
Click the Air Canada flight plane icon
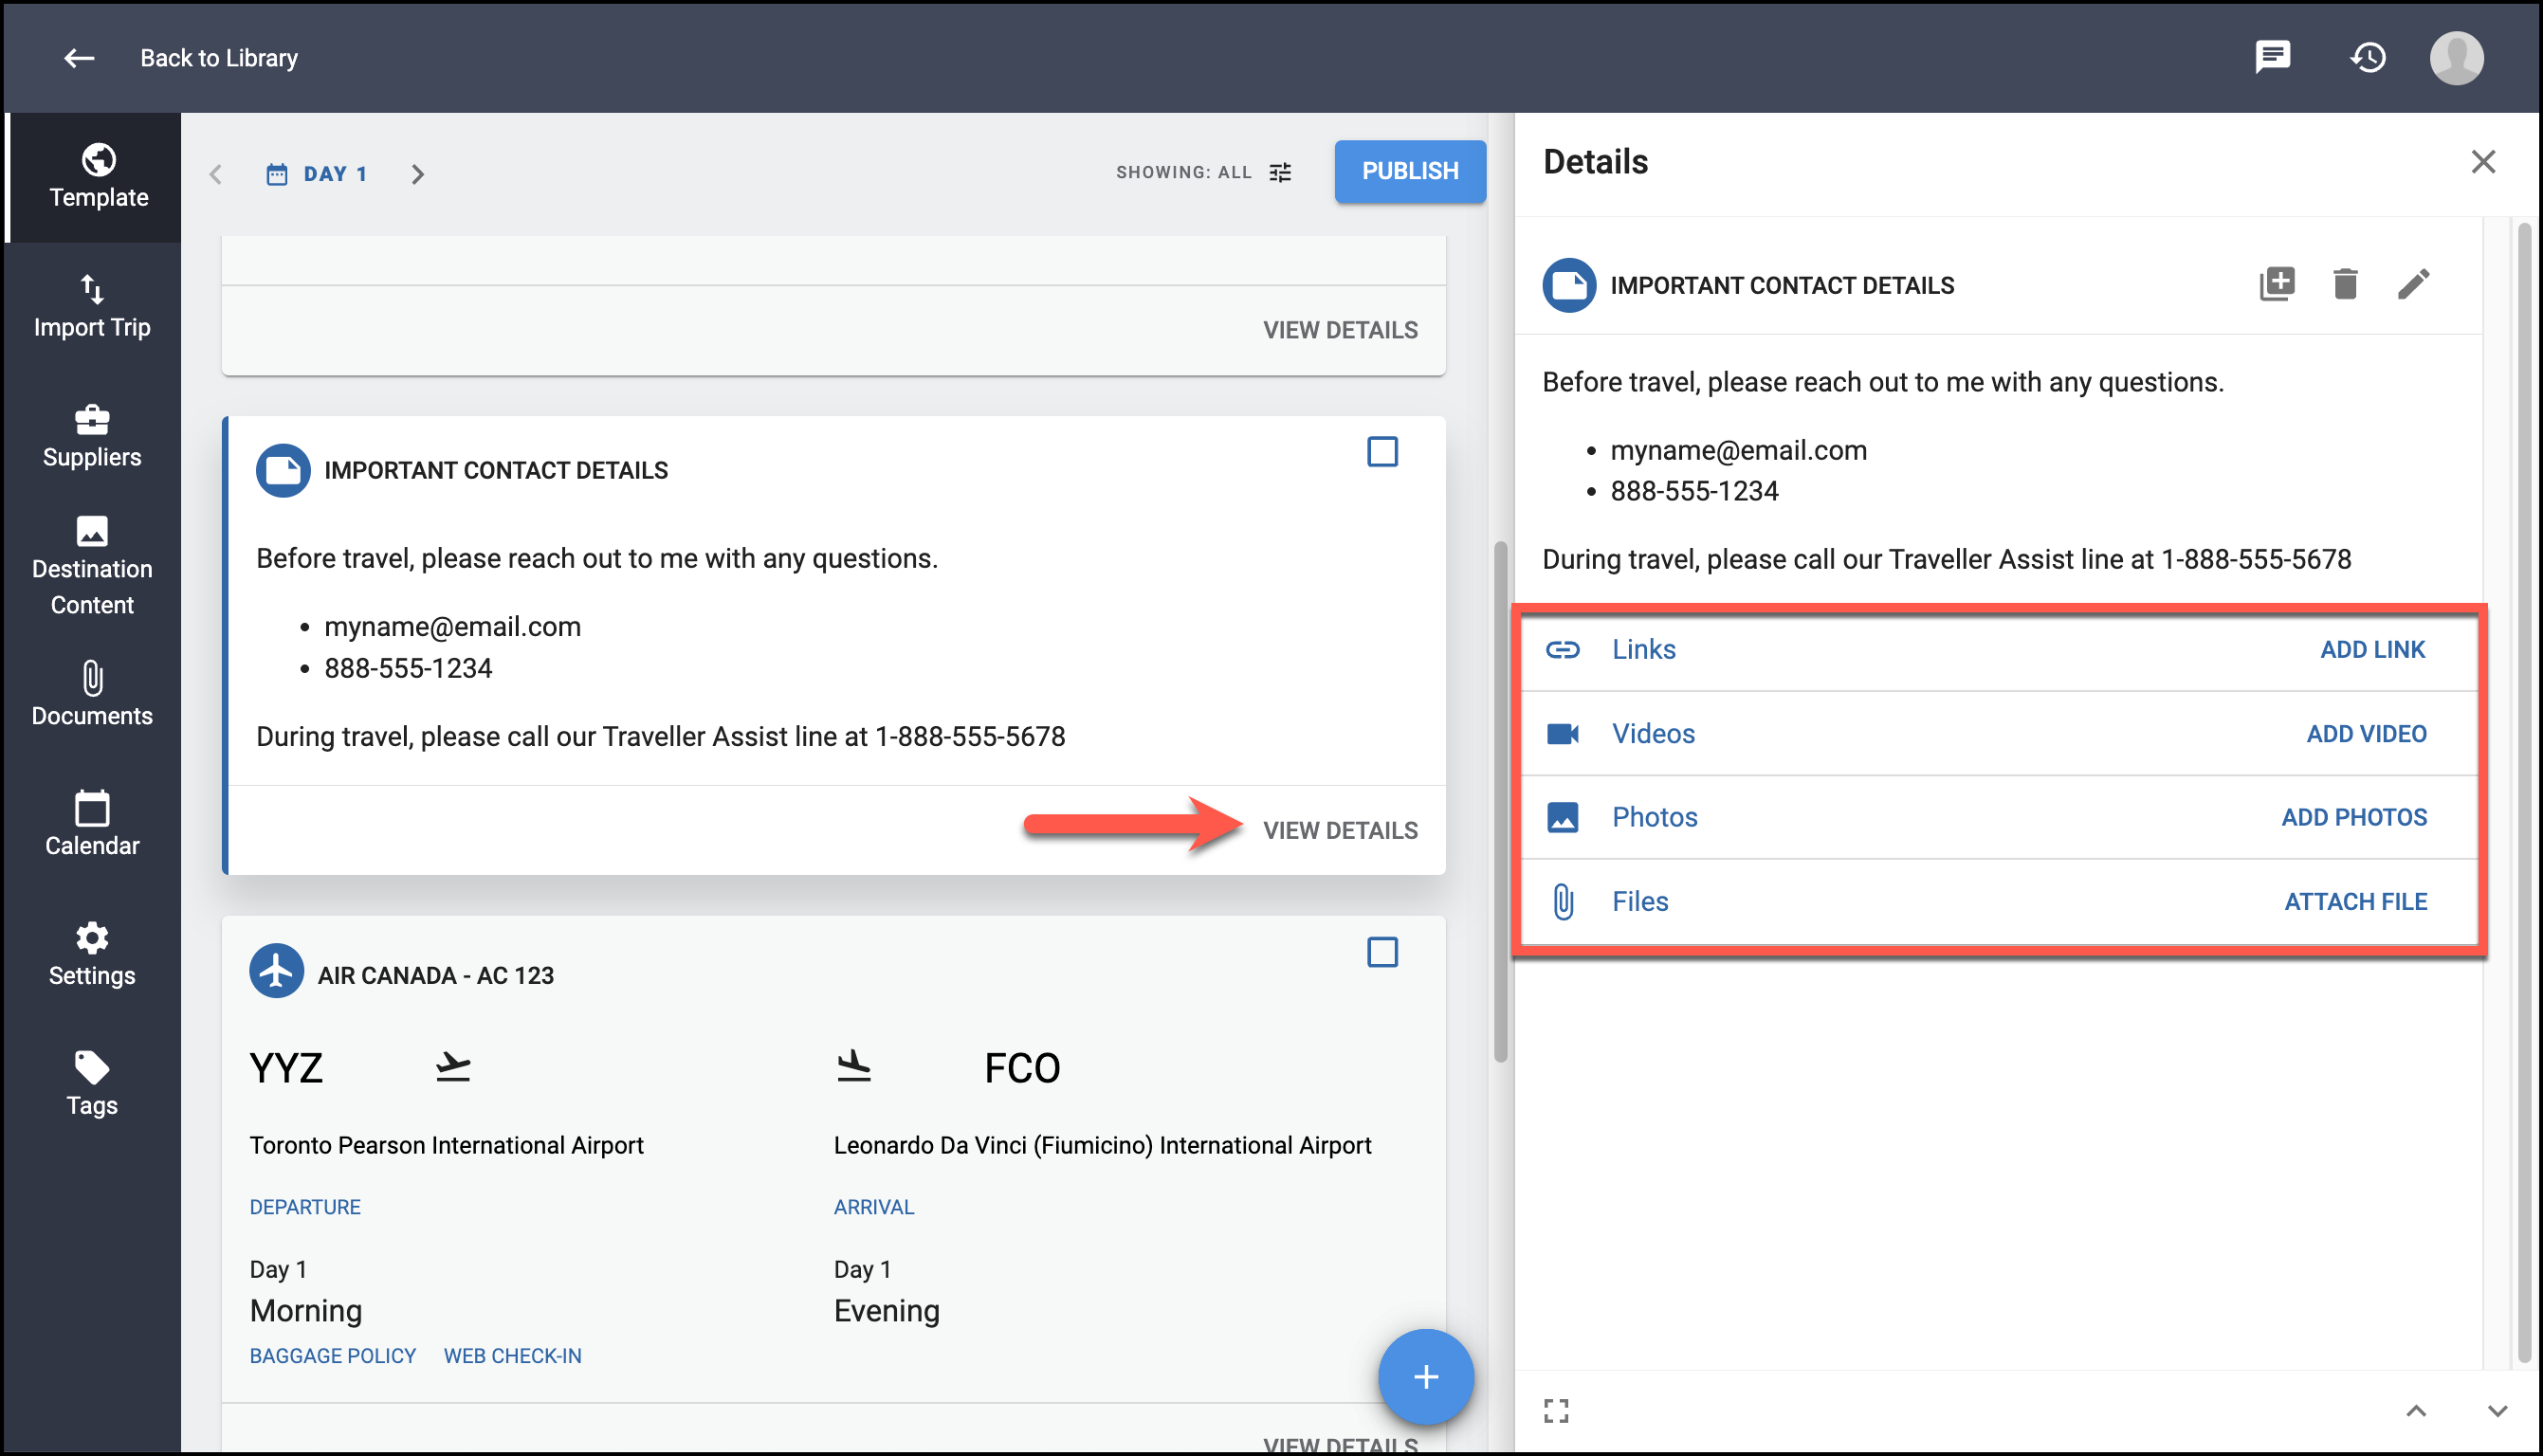276,971
